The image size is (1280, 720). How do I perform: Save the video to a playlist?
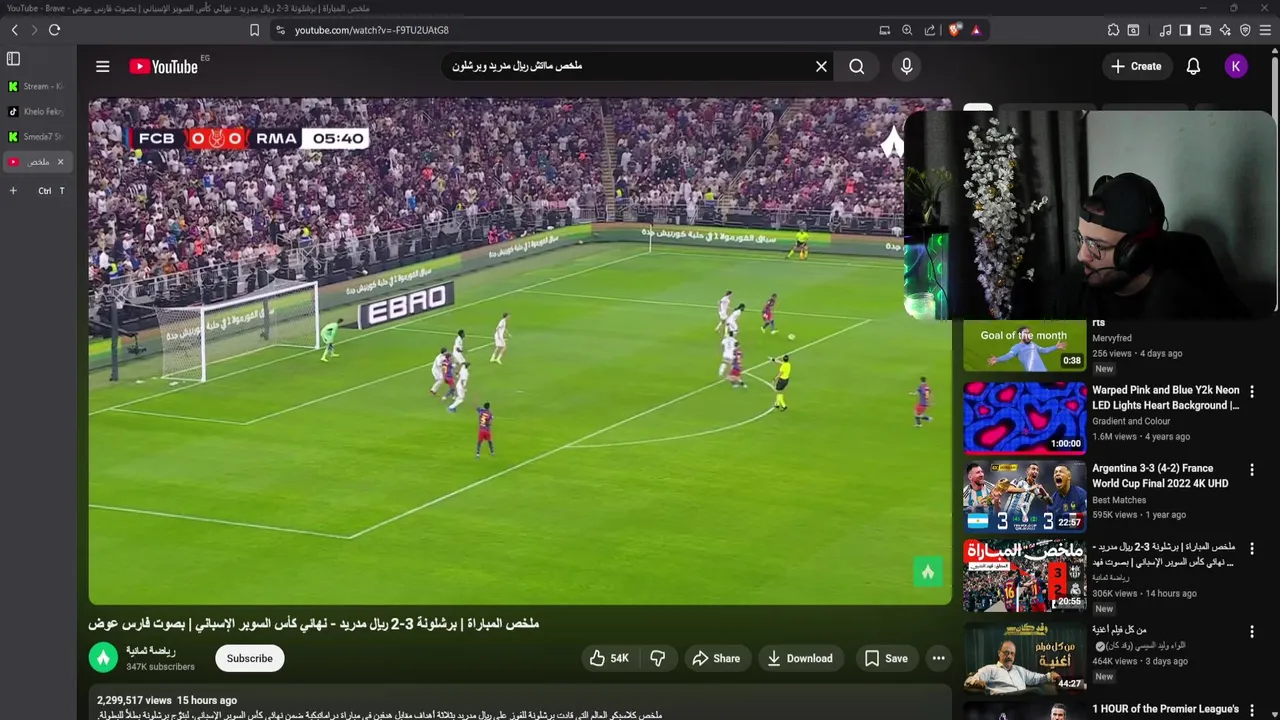click(886, 658)
